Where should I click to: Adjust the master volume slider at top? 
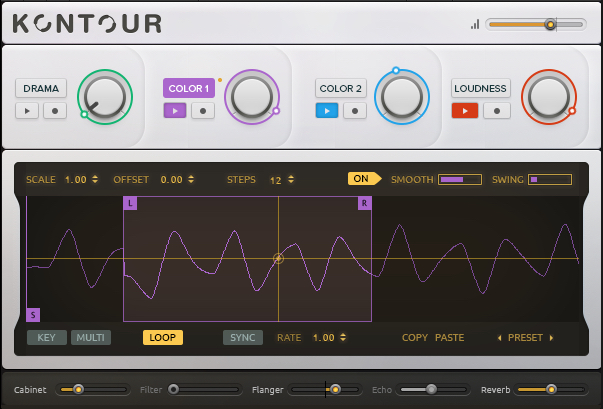[536, 25]
